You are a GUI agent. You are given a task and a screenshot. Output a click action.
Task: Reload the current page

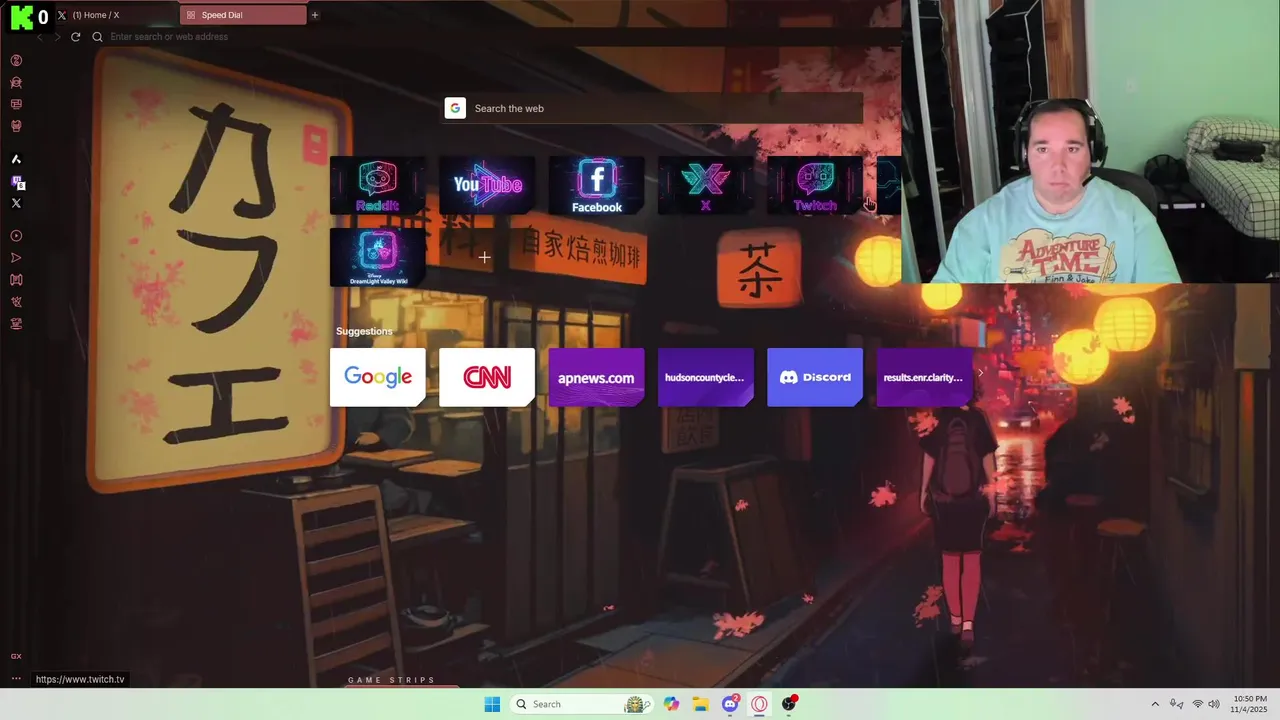(x=75, y=37)
